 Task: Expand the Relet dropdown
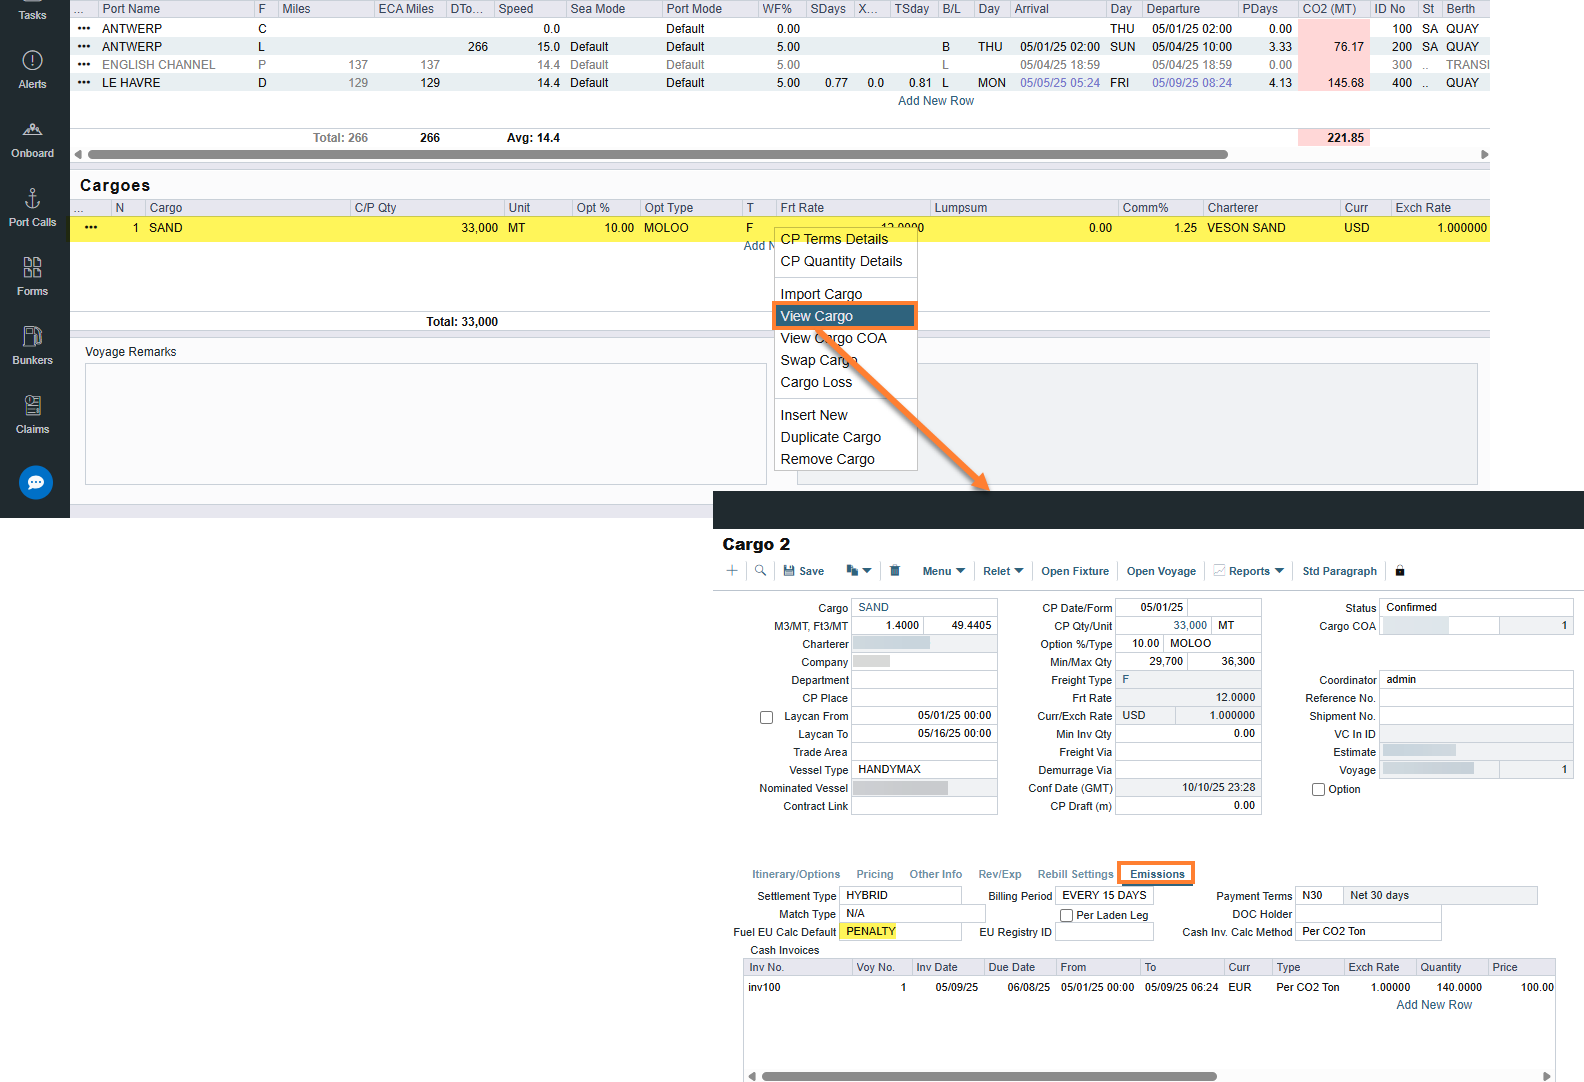point(1003,571)
